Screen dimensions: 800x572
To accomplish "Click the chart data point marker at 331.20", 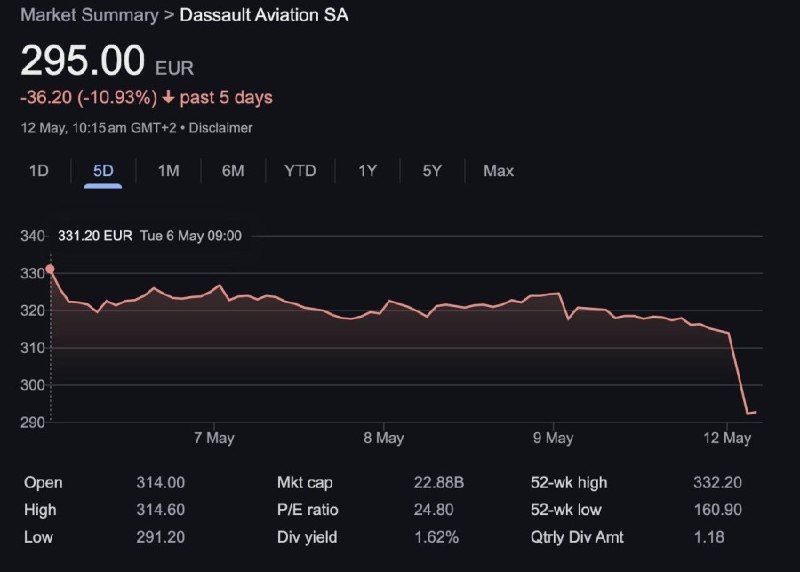I will click(x=50, y=269).
